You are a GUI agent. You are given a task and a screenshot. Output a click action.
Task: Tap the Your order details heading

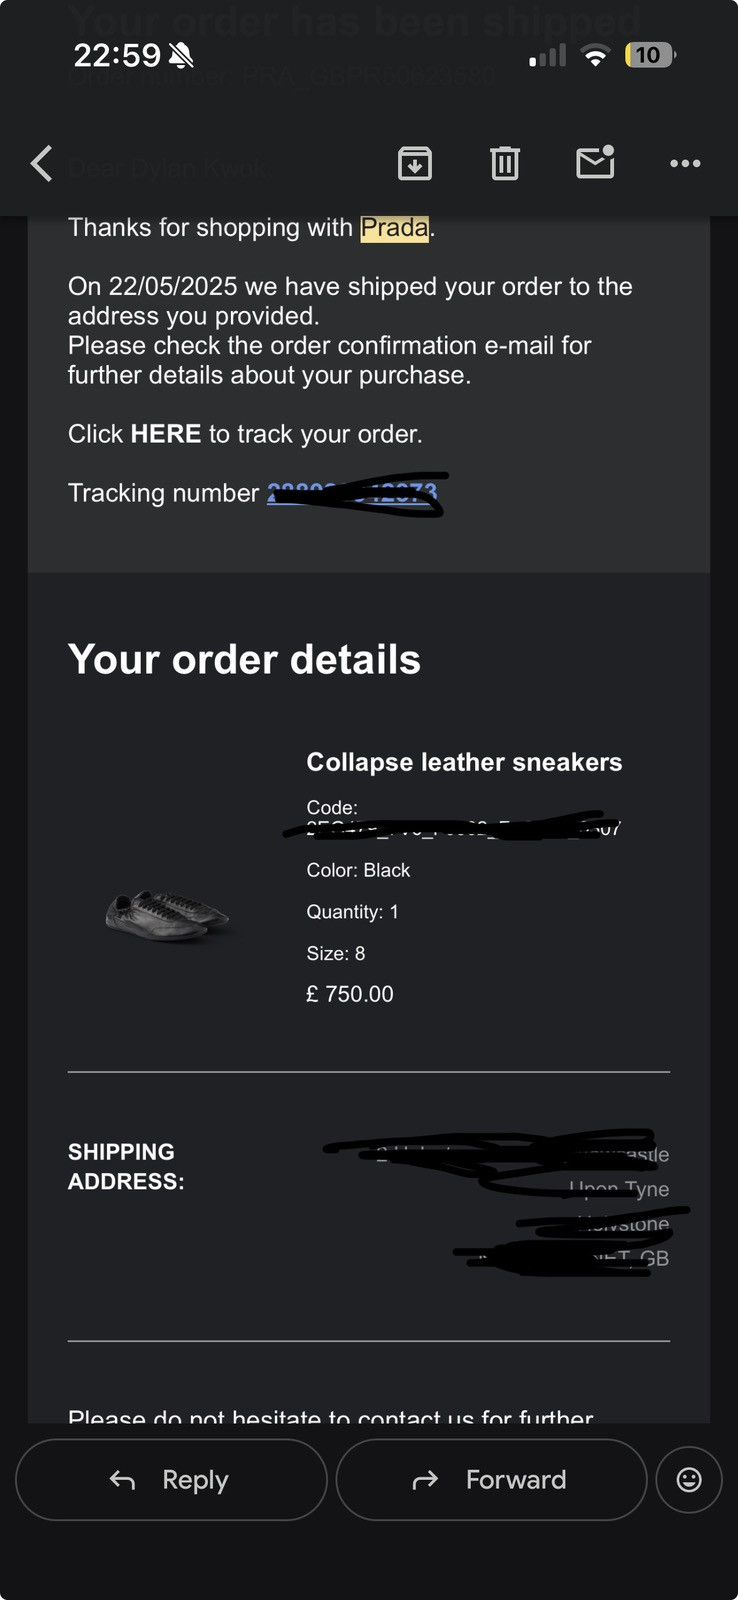(x=244, y=660)
